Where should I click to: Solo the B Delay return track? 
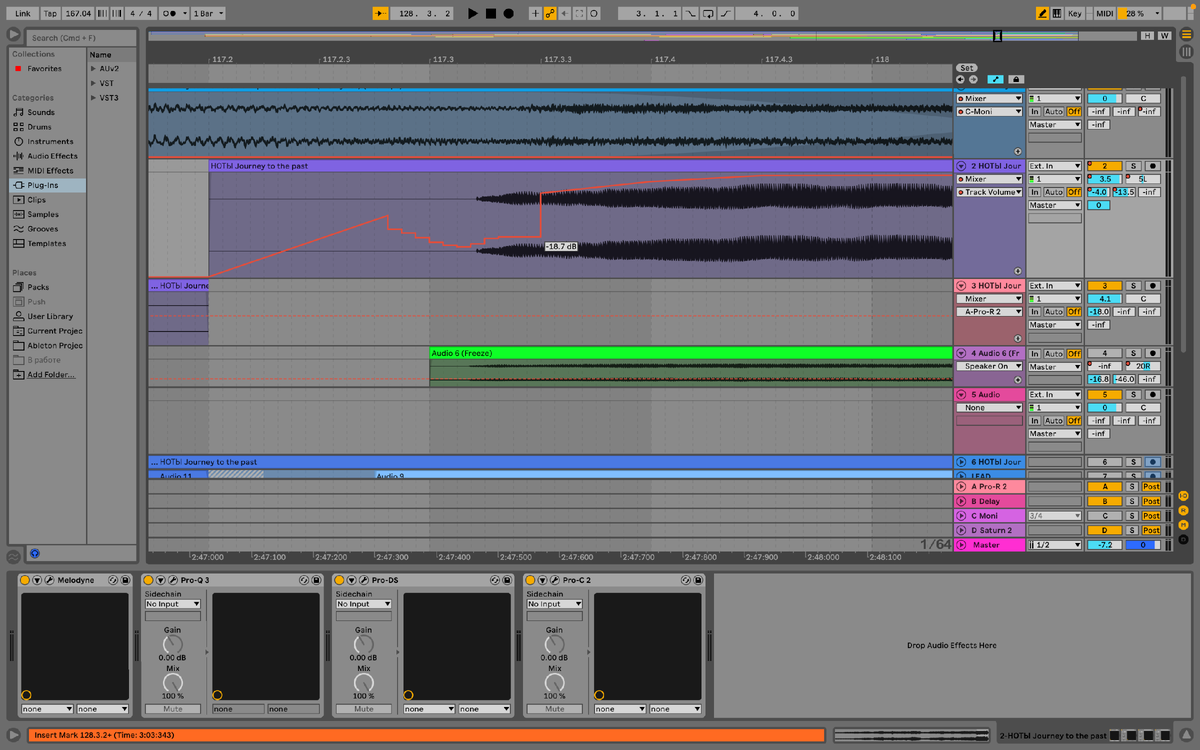coord(1132,501)
